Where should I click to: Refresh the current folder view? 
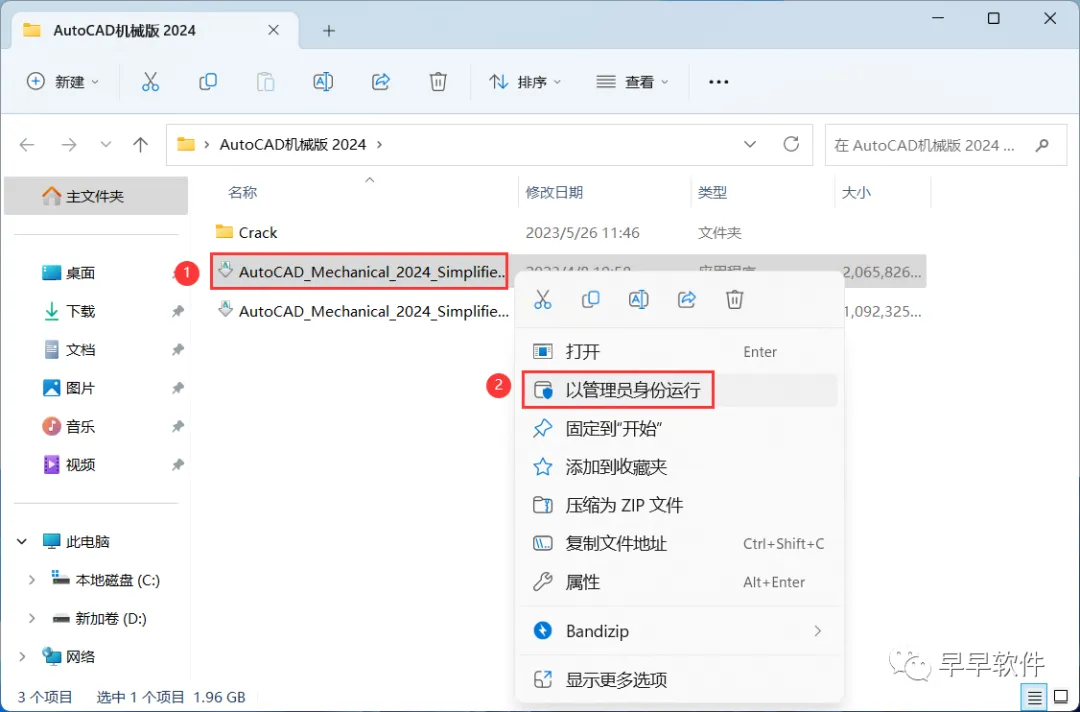tap(791, 145)
